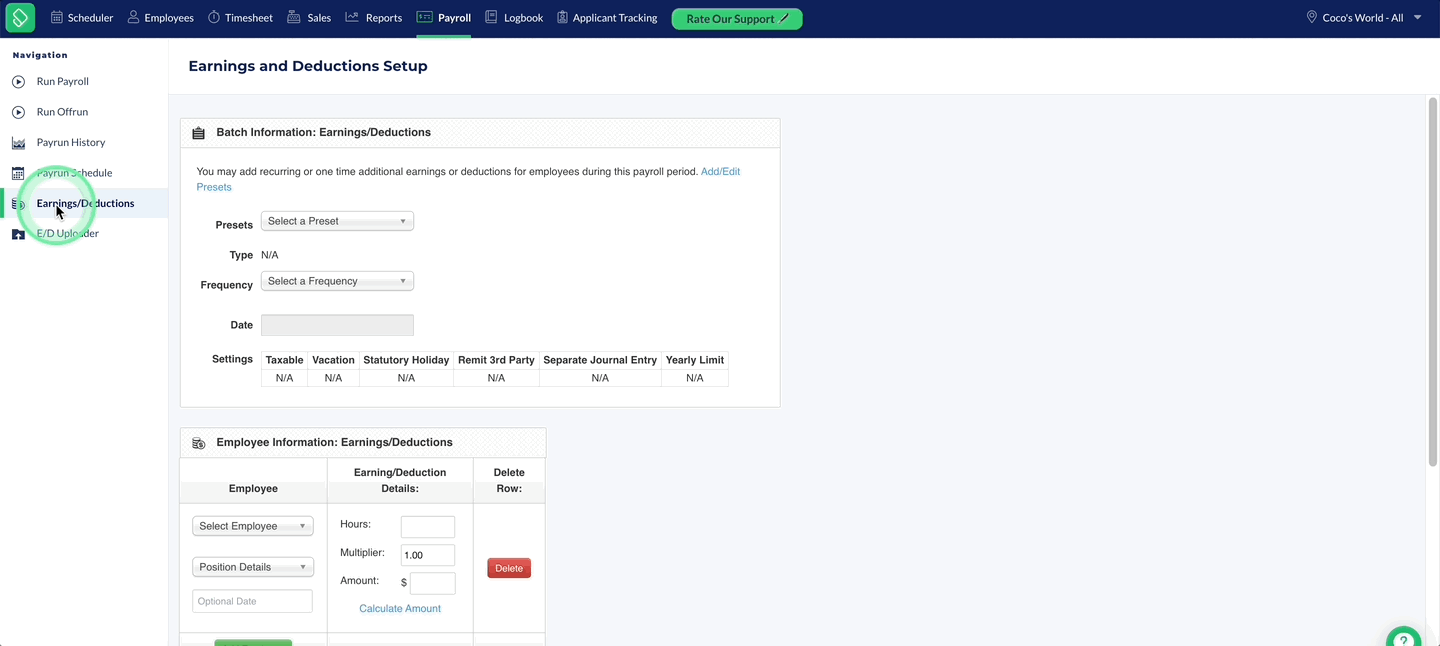Screen dimensions: 1440x646
Task: Click the Amount dollar input field
Action: tap(433, 583)
